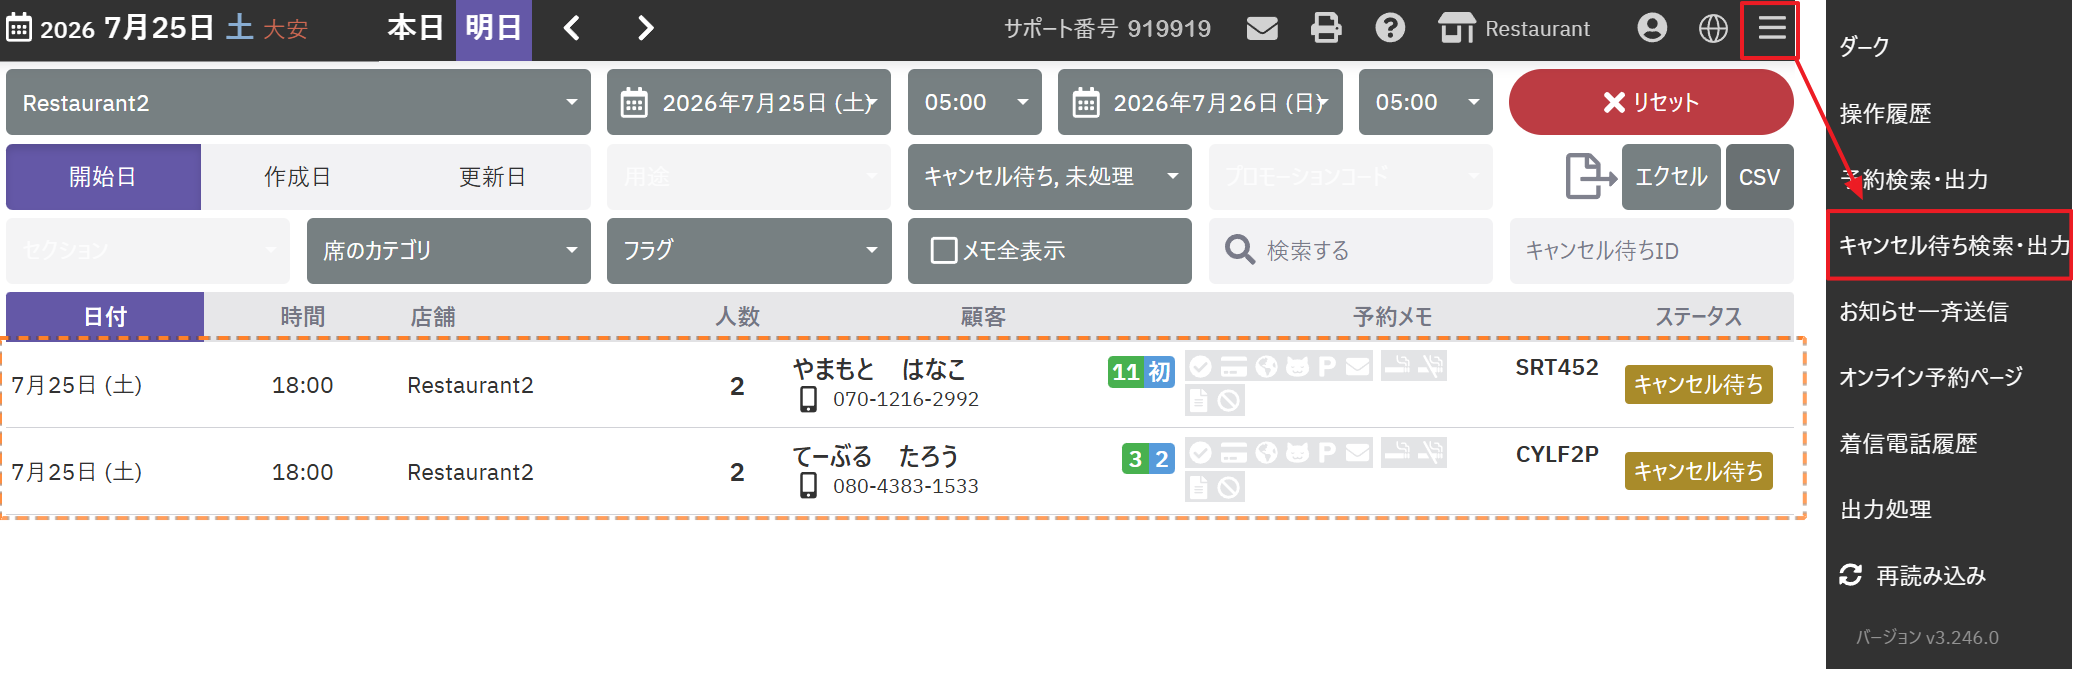Go to next day with right arrow
The image size is (2073, 697).
point(646,28)
